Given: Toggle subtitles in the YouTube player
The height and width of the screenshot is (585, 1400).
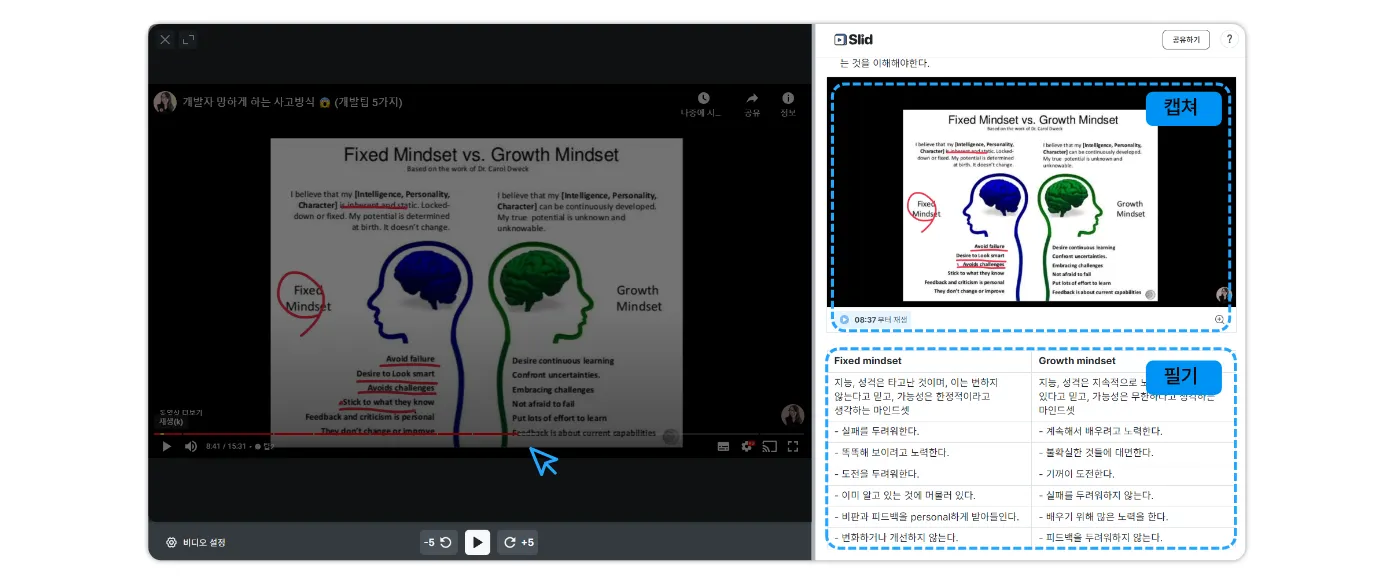Looking at the screenshot, I should click(x=723, y=446).
